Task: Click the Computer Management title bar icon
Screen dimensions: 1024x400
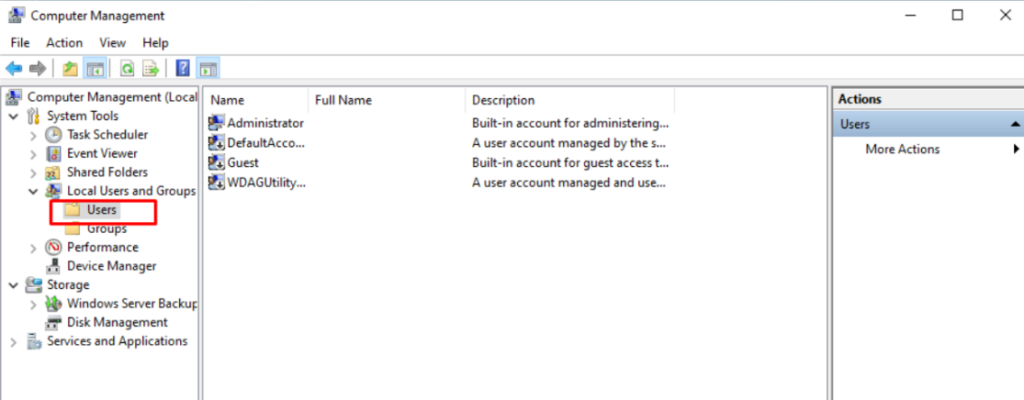Action: [x=17, y=15]
